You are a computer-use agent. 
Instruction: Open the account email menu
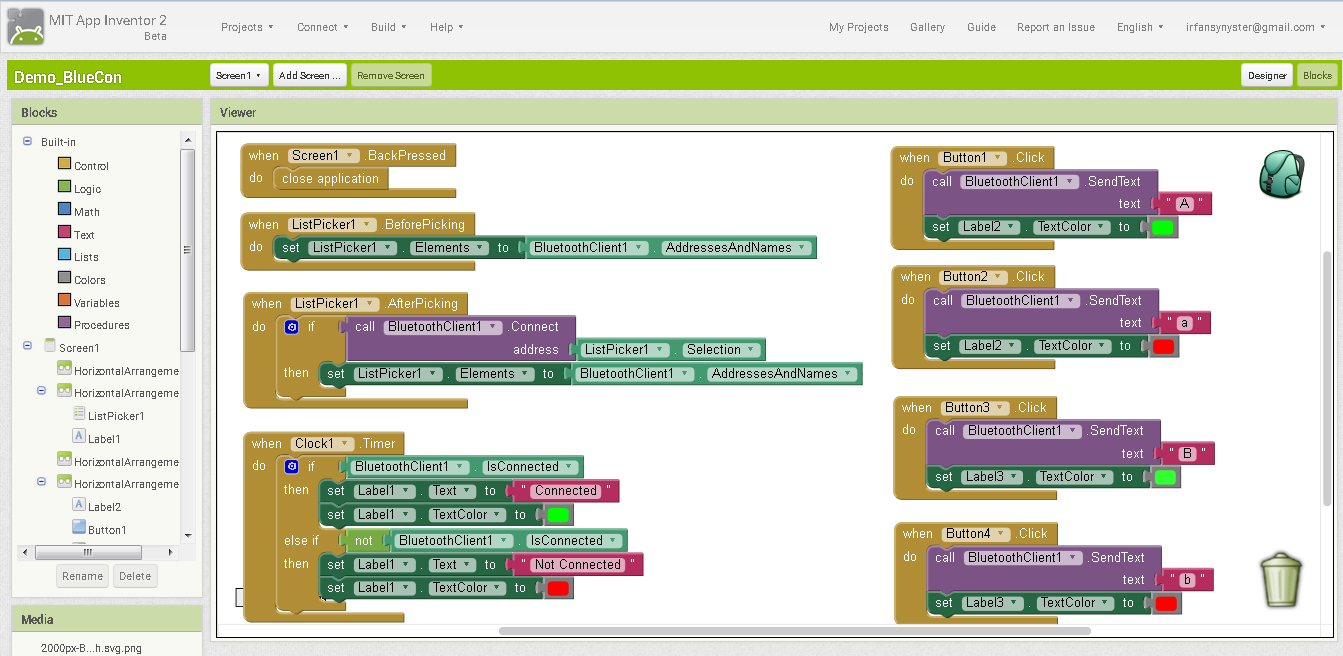[1256, 27]
